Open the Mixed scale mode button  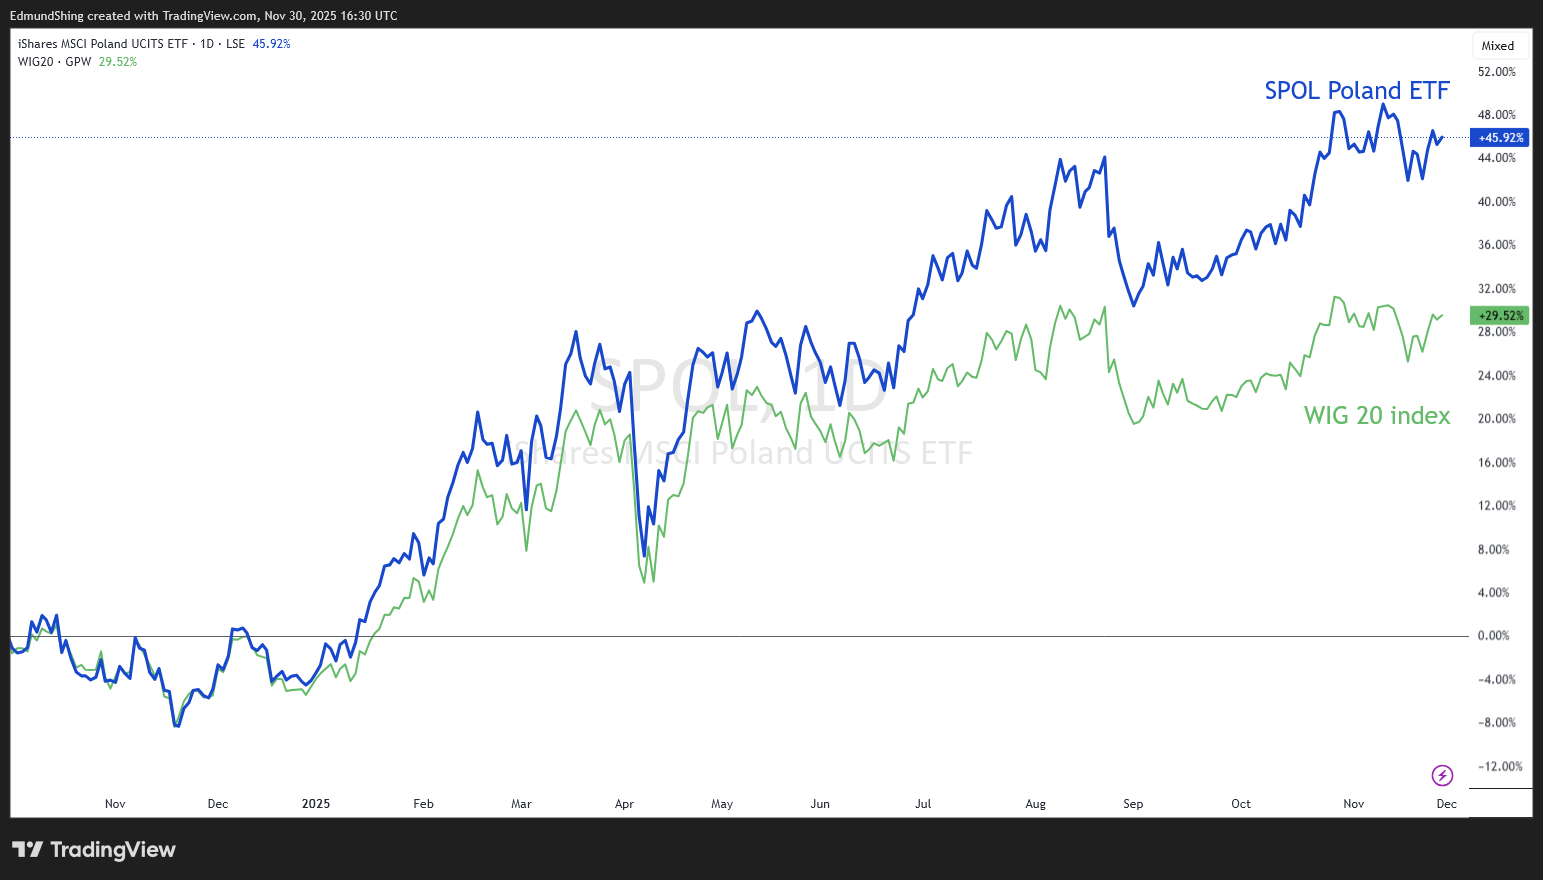1498,46
